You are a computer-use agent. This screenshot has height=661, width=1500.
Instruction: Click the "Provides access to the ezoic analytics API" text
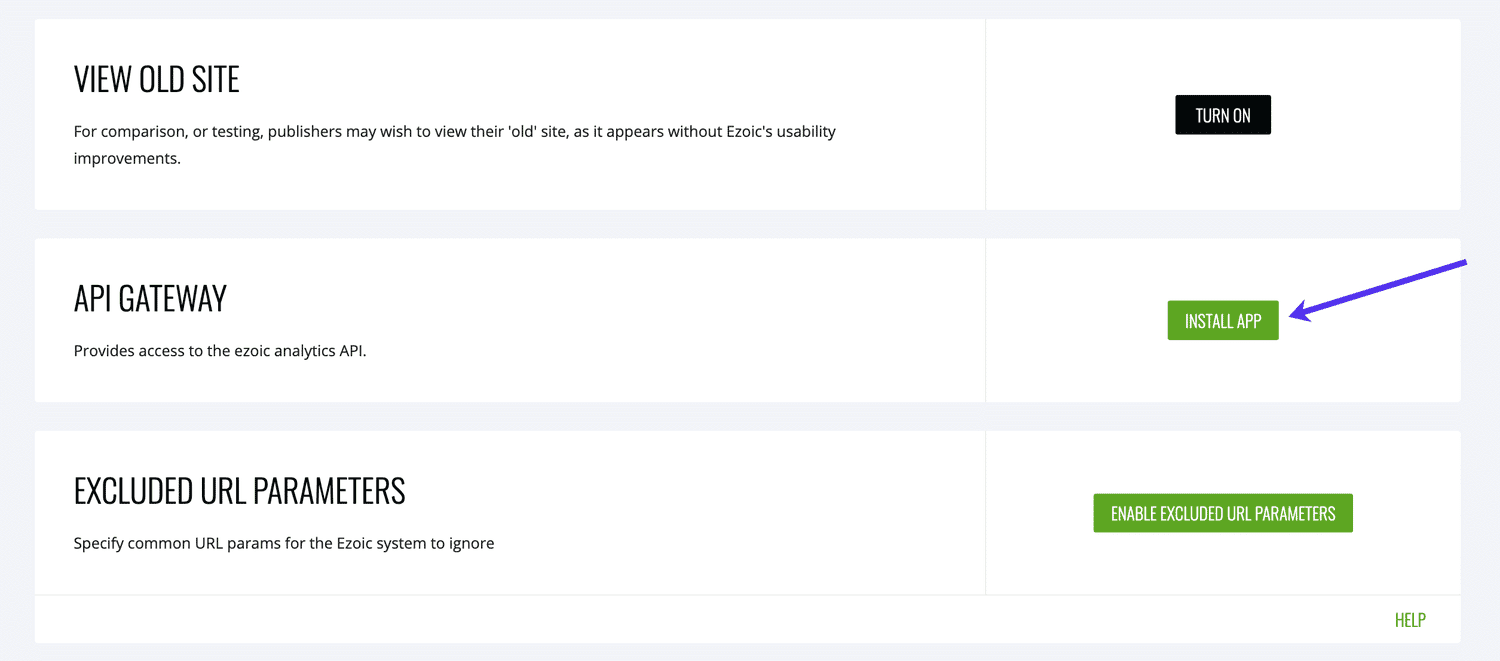(x=220, y=351)
